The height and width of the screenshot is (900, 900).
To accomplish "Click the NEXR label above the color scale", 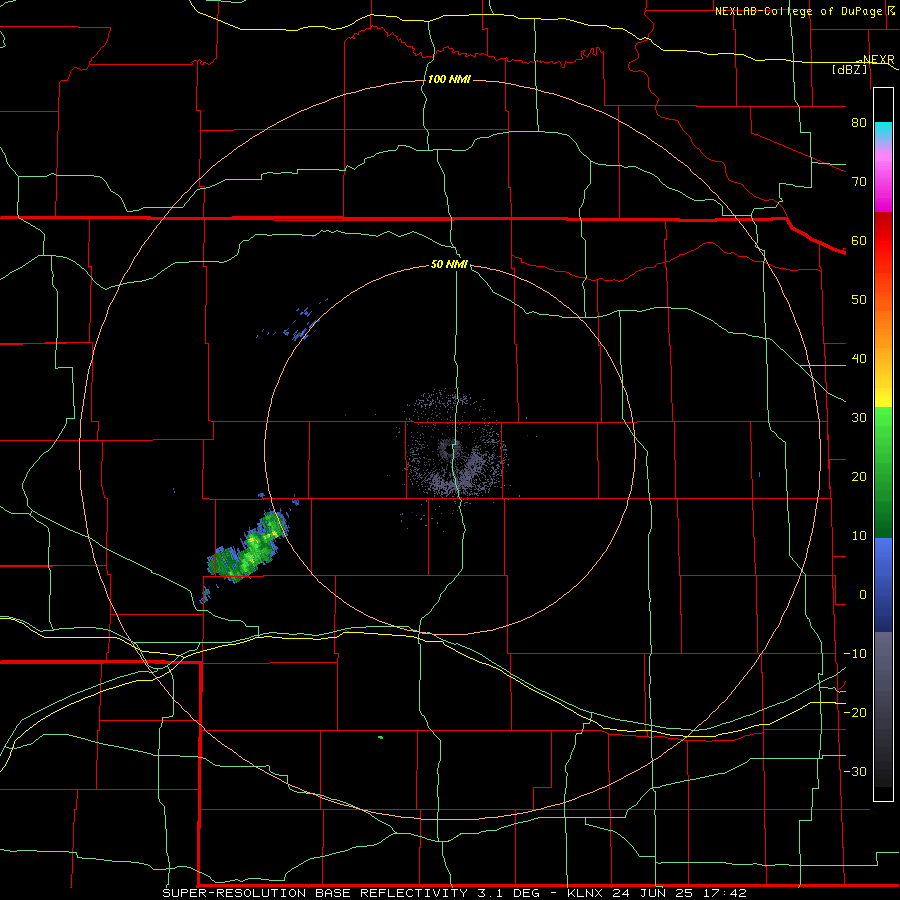I will [x=878, y=60].
